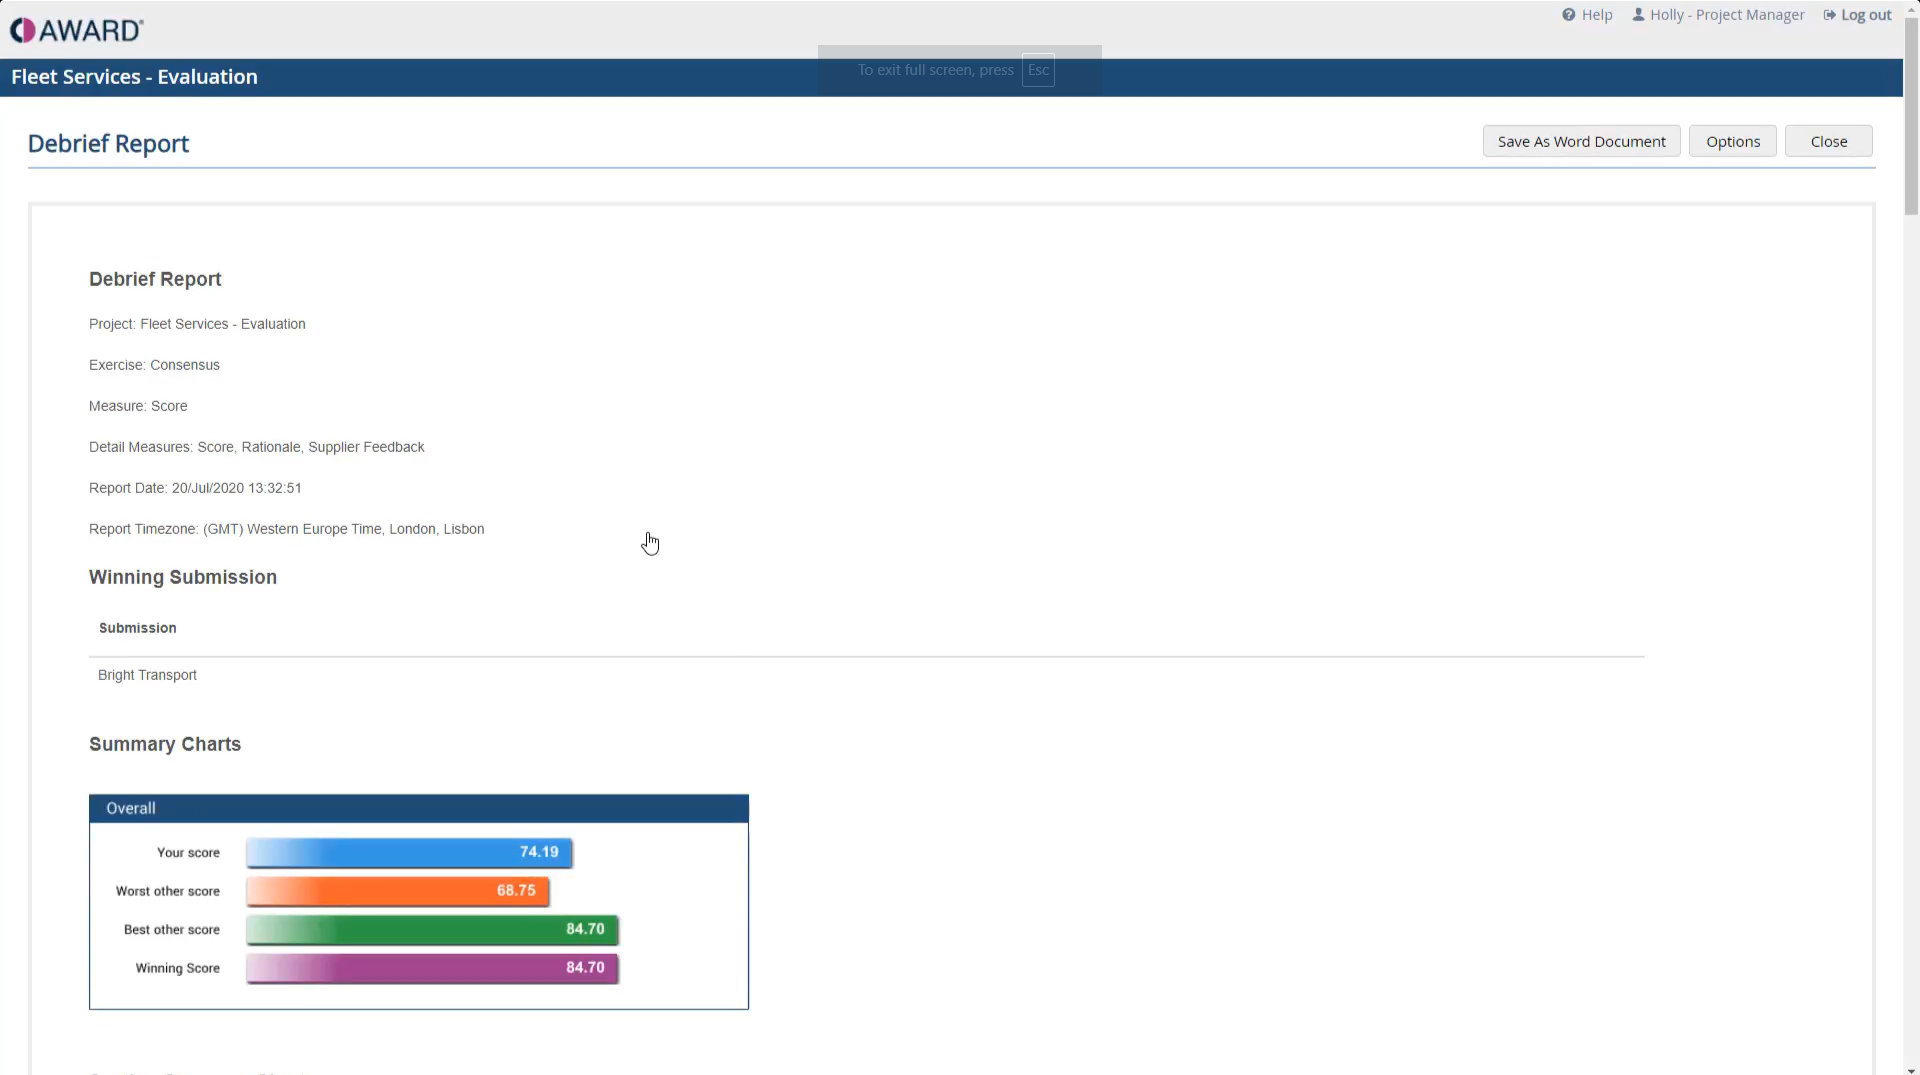Image resolution: width=1920 pixels, height=1075 pixels.
Task: Click the Summary Charts heading
Action: click(x=165, y=744)
